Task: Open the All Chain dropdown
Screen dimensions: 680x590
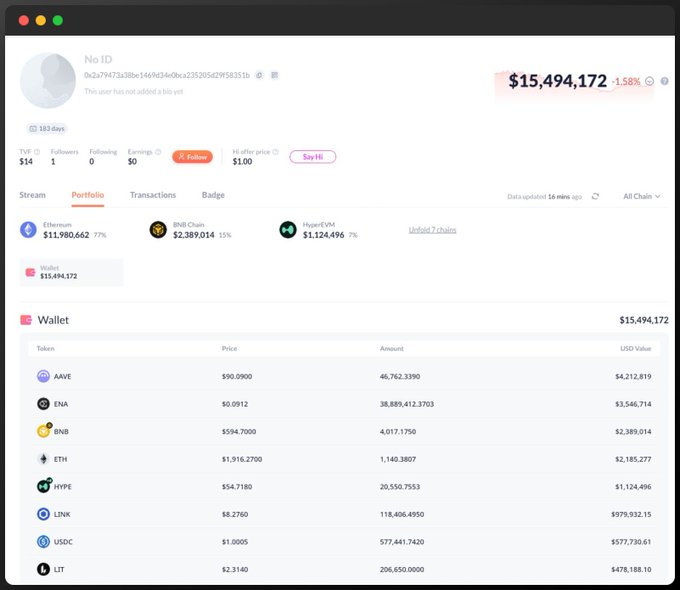Action: 642,196
